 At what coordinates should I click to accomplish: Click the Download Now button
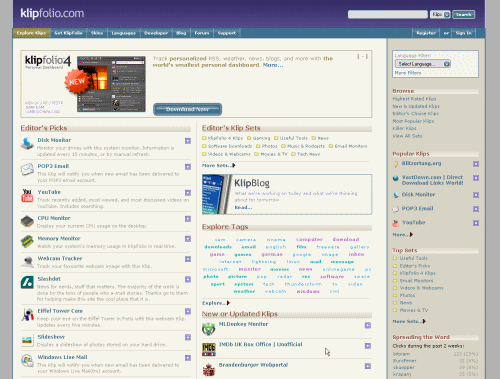coord(187,109)
